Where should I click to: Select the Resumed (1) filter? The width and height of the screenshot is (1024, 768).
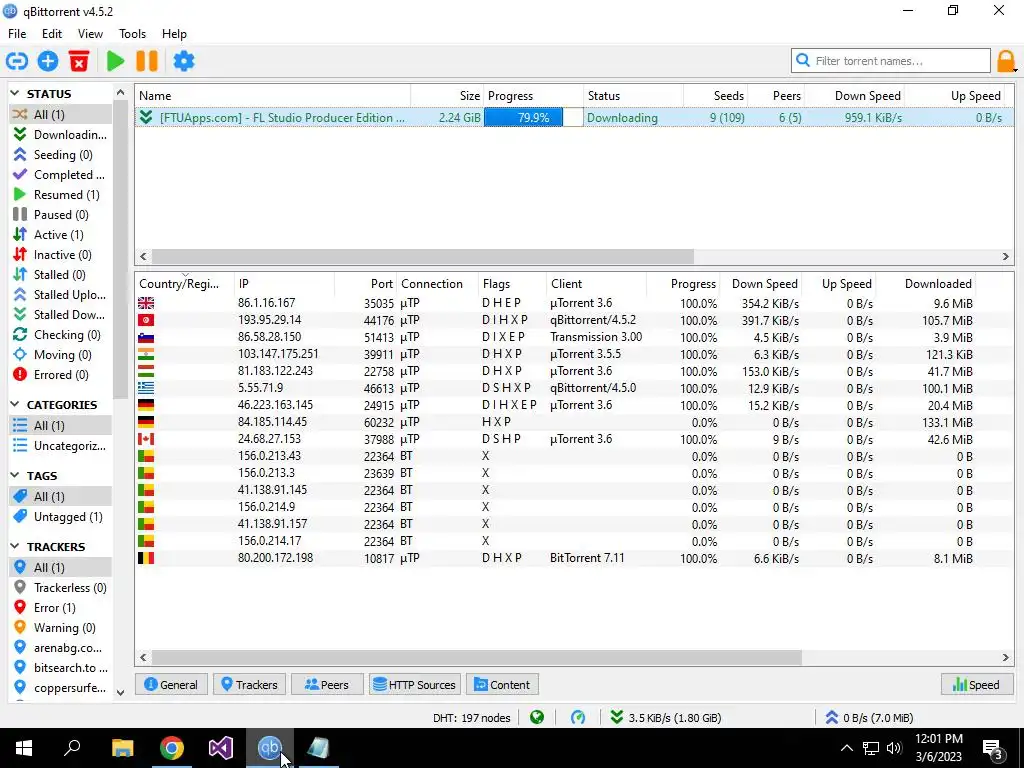point(60,195)
